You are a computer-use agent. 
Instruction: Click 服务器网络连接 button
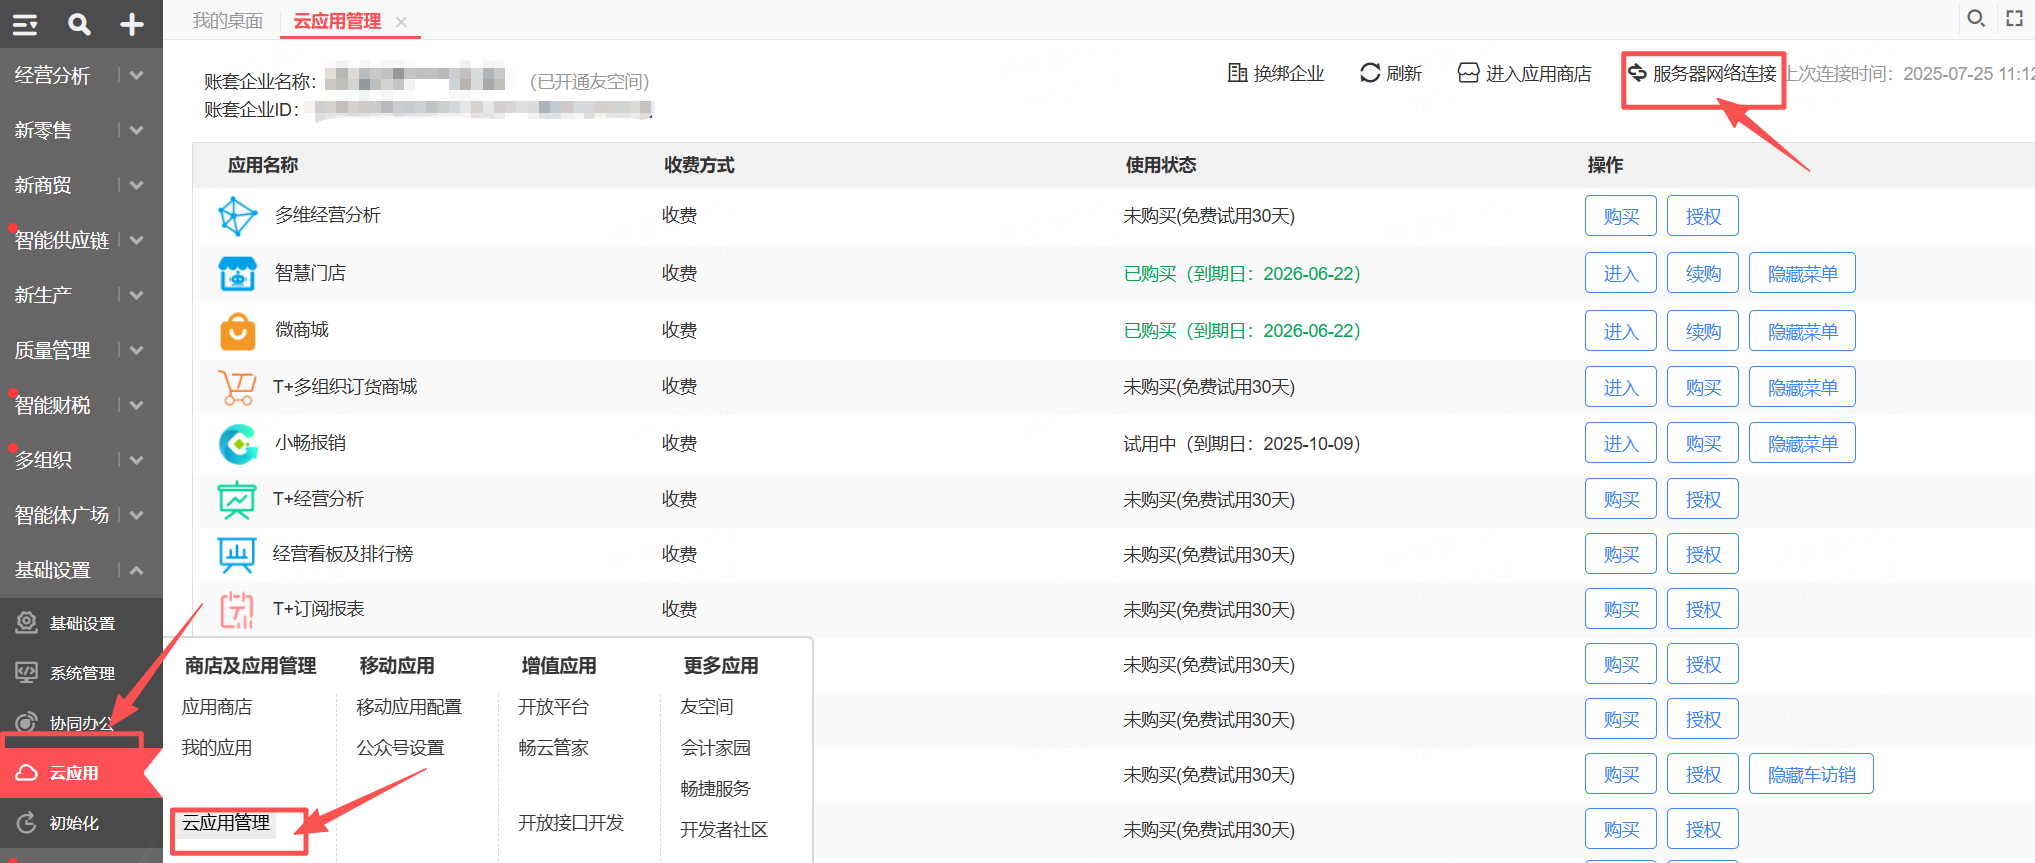coord(1702,73)
